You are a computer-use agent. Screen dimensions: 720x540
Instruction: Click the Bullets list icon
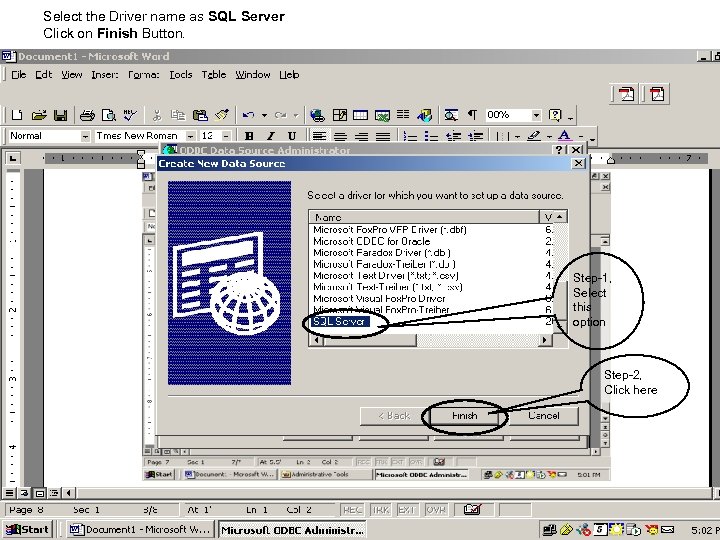tap(431, 136)
